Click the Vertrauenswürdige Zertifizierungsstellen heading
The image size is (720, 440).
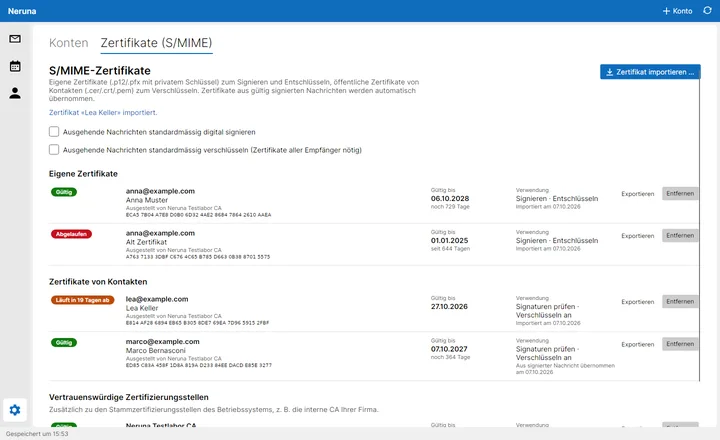(x=129, y=397)
